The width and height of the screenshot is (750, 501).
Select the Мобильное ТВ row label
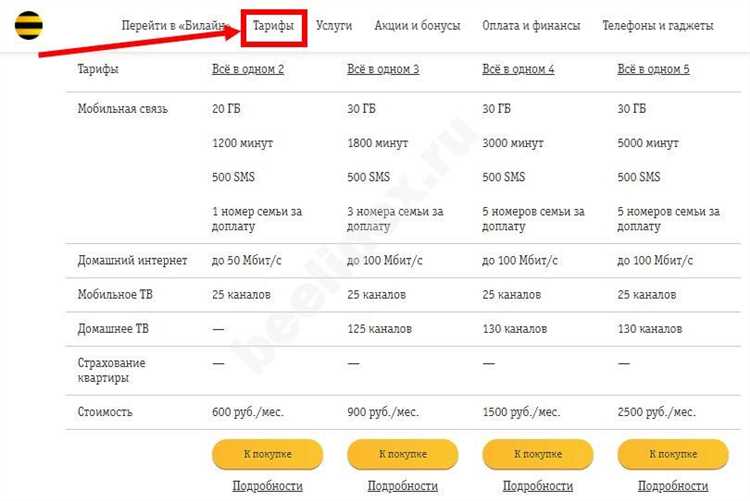pos(115,294)
